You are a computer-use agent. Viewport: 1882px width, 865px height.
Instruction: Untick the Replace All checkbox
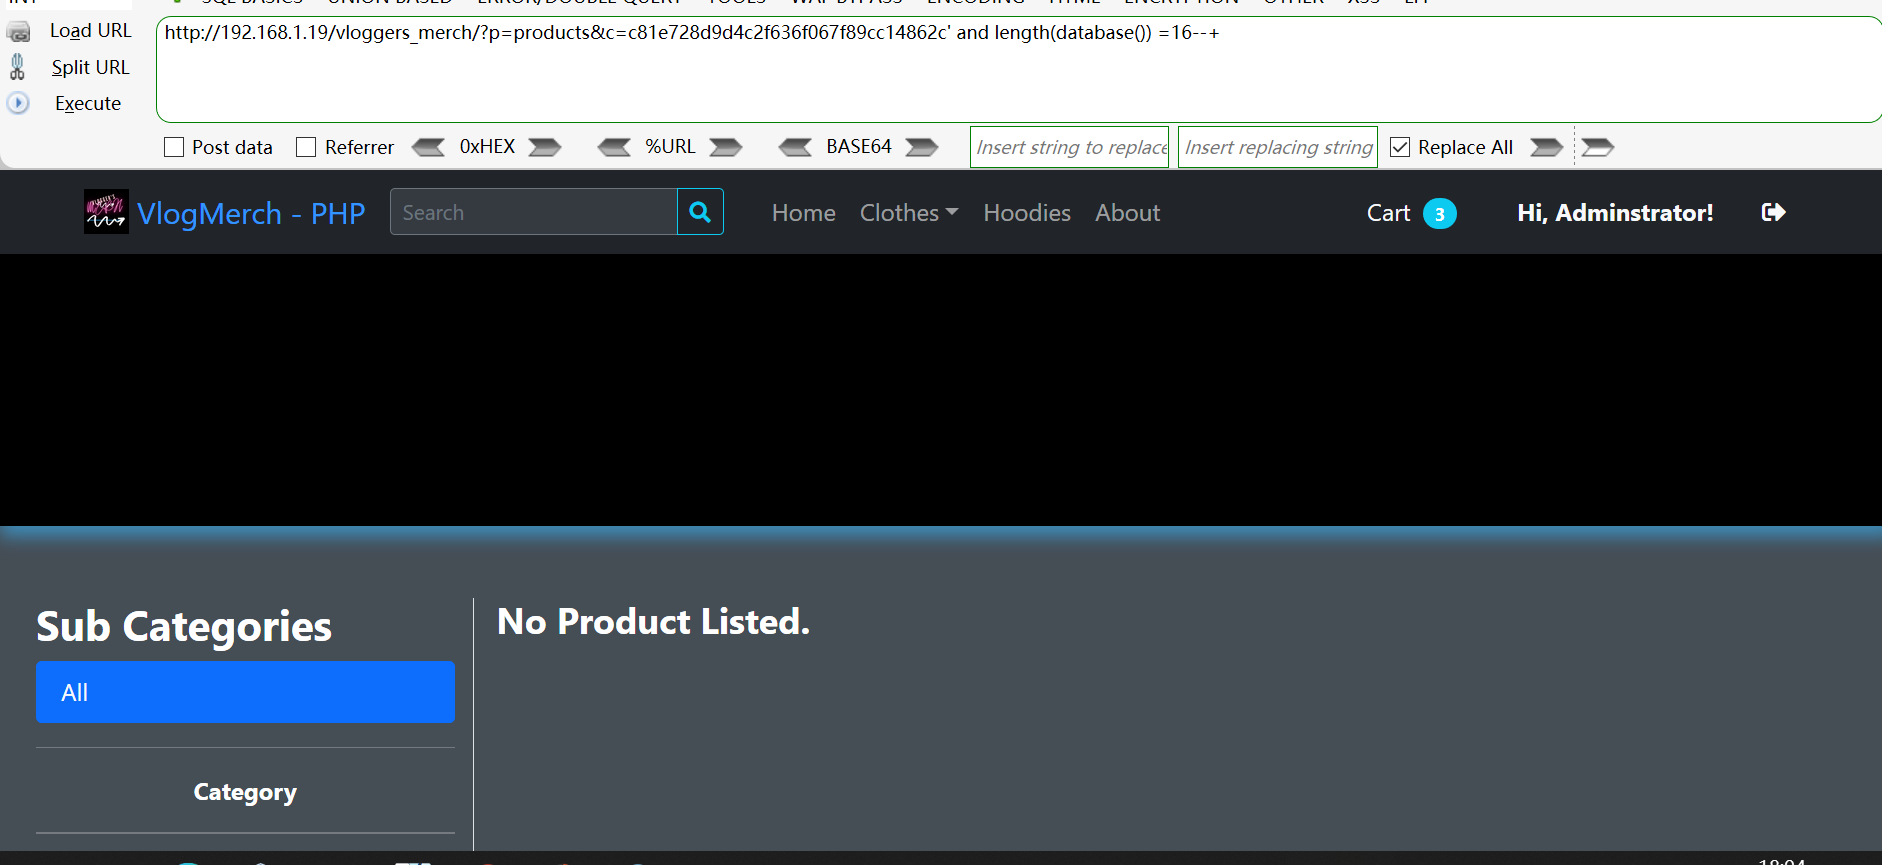(1400, 147)
